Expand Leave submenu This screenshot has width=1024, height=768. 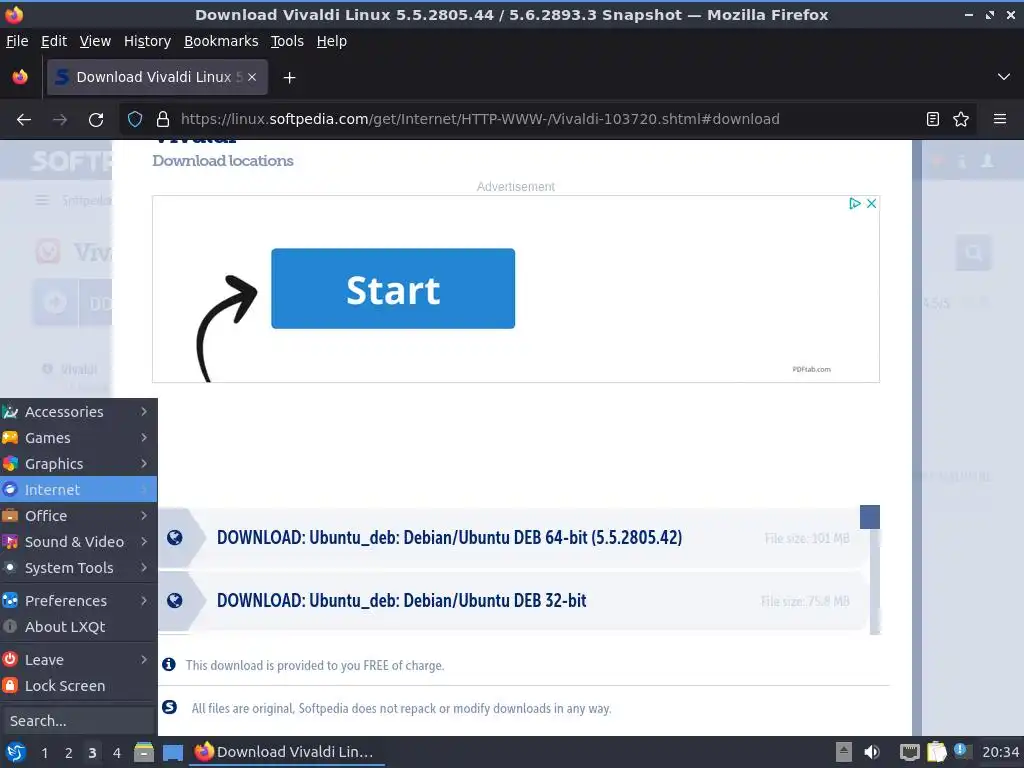[78, 660]
